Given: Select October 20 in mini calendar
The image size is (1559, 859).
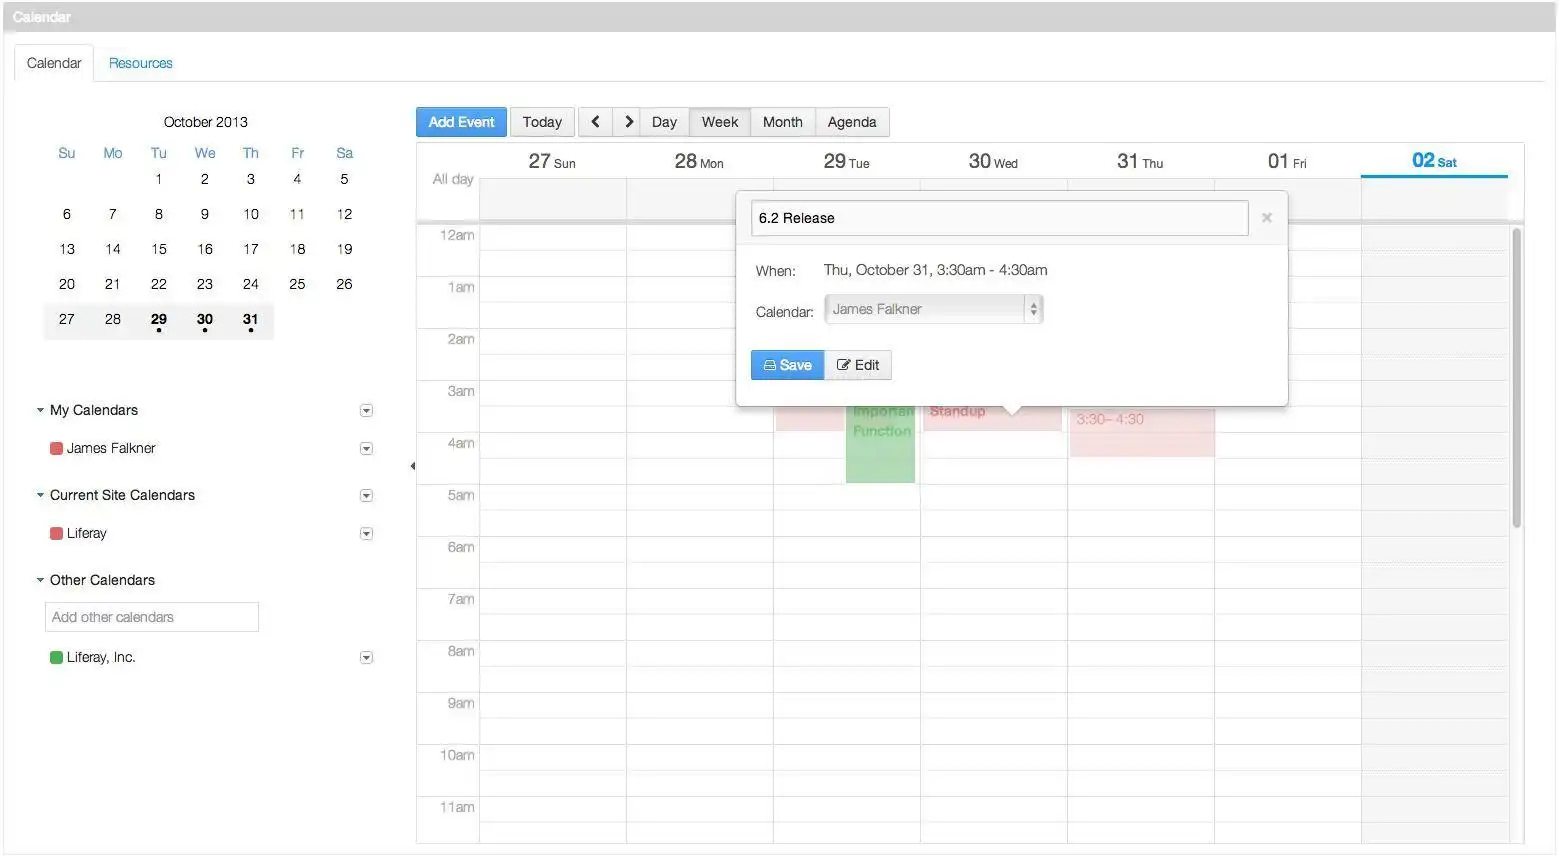Looking at the screenshot, I should [67, 284].
